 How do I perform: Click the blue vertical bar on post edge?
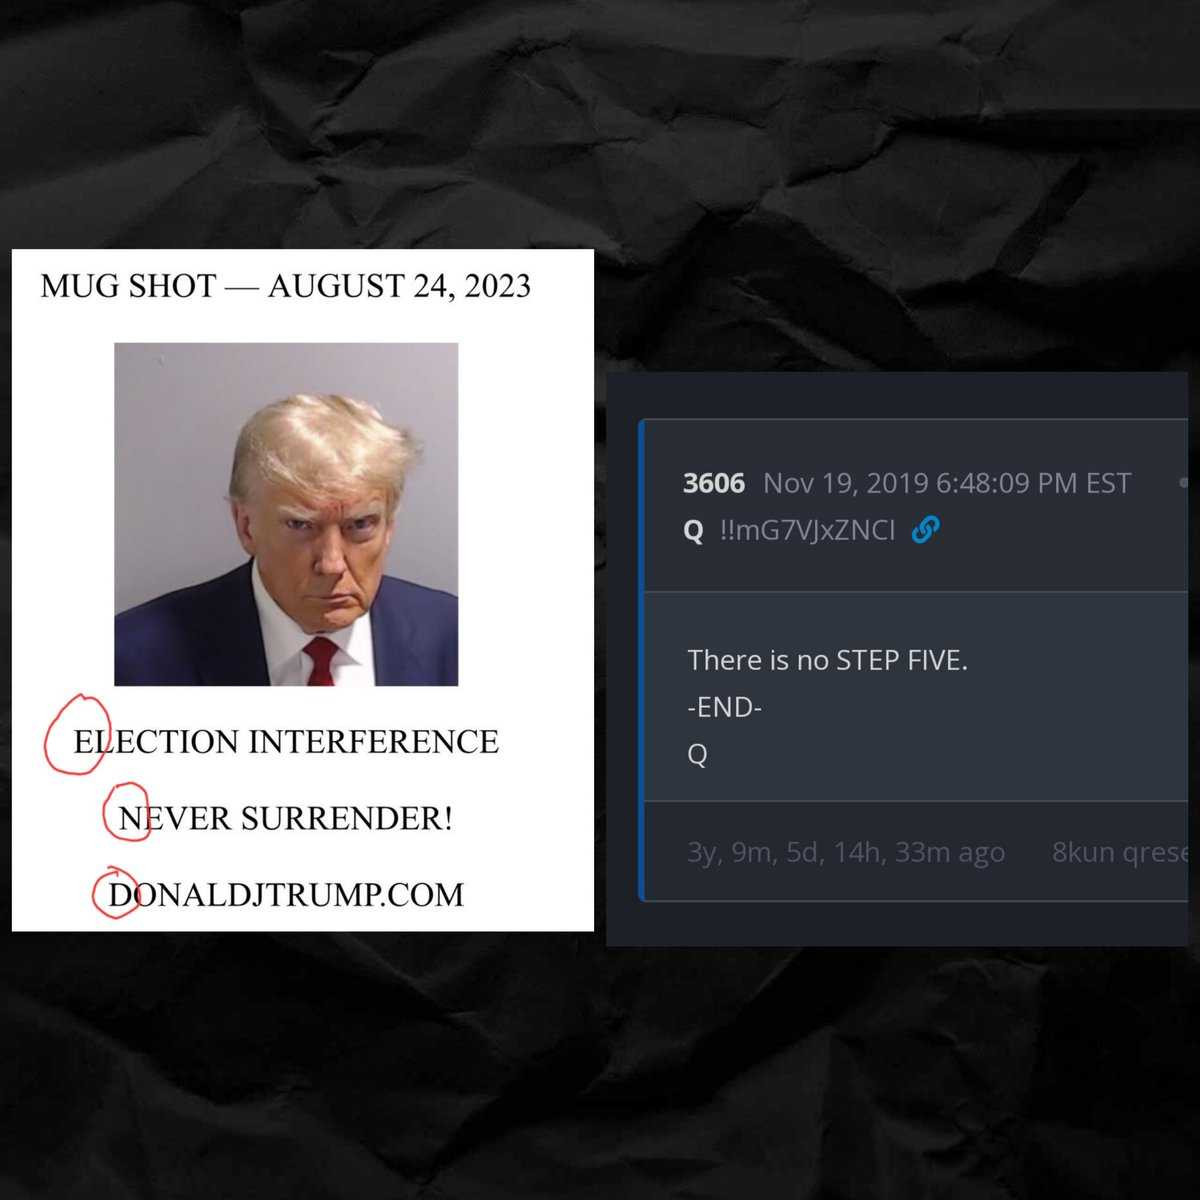point(642,660)
